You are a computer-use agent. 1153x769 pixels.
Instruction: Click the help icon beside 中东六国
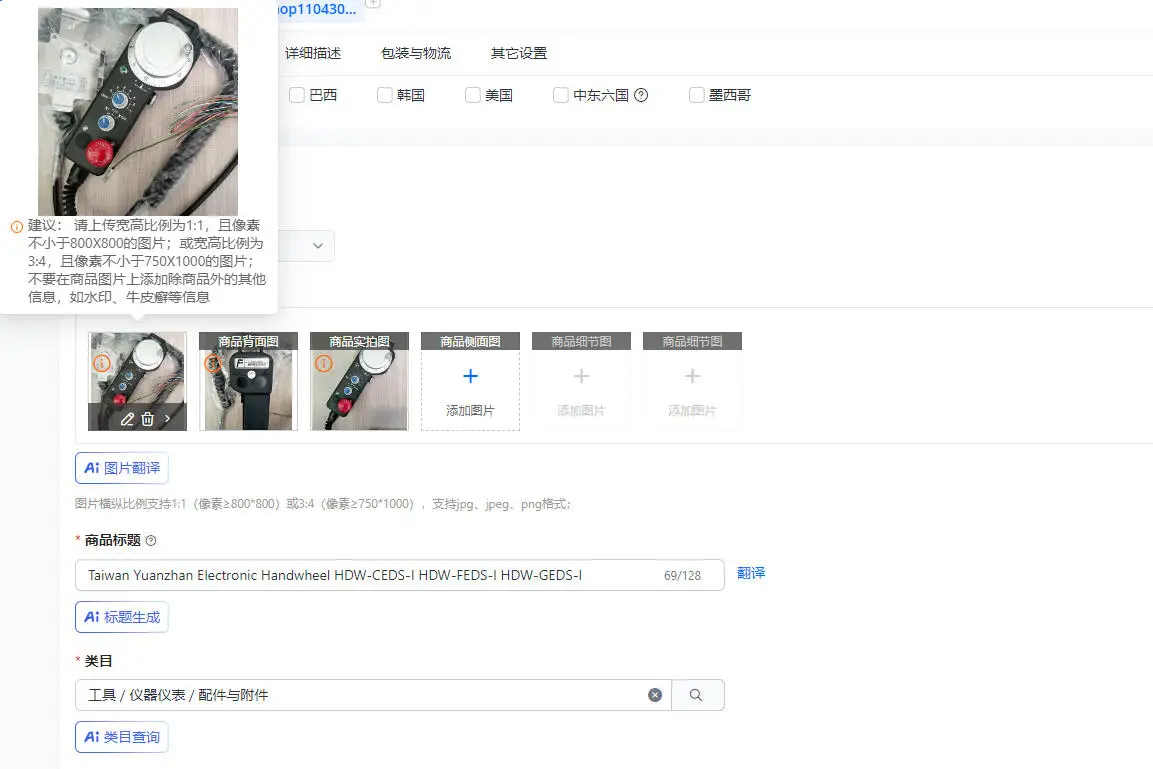[x=643, y=94]
